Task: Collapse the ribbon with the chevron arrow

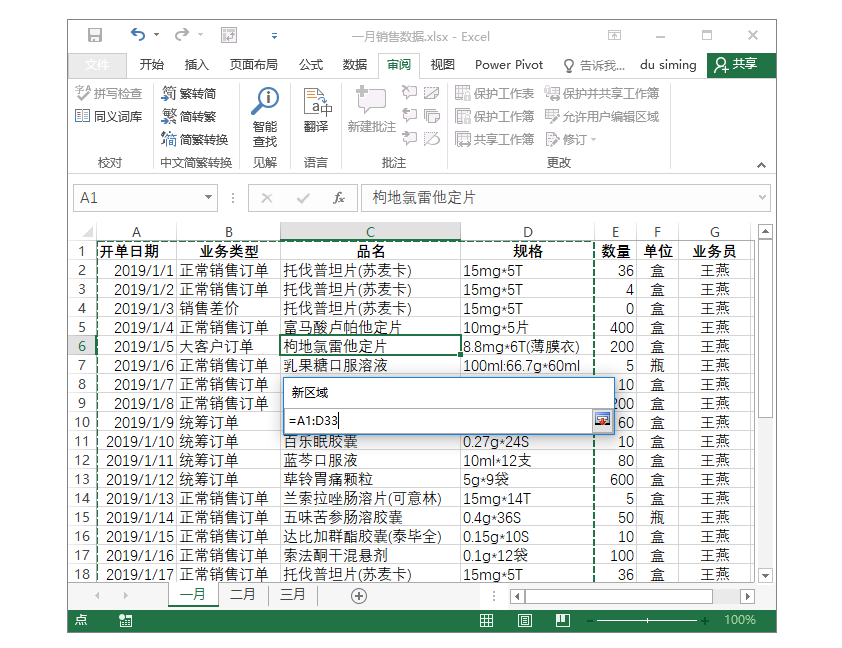Action: (761, 165)
